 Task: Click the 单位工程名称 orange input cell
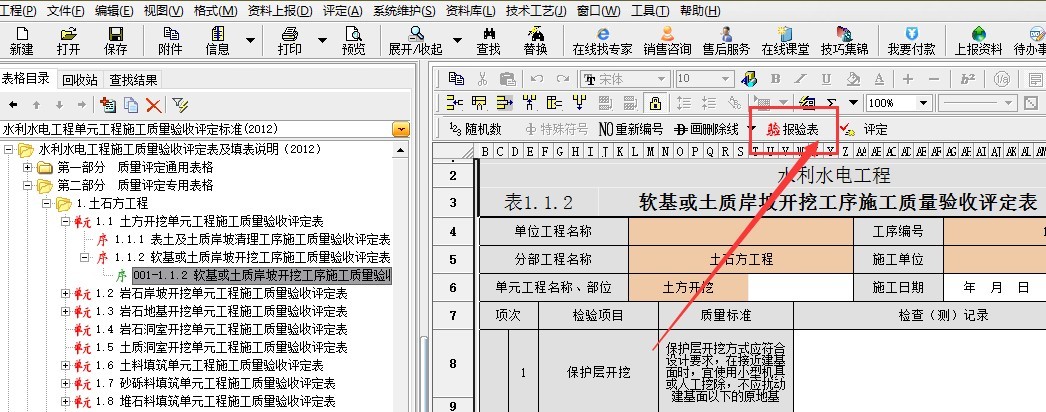click(x=741, y=232)
